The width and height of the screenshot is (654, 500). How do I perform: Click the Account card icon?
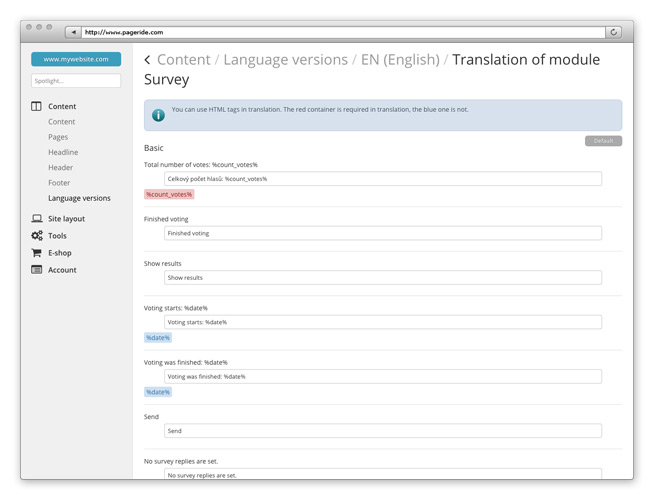37,270
